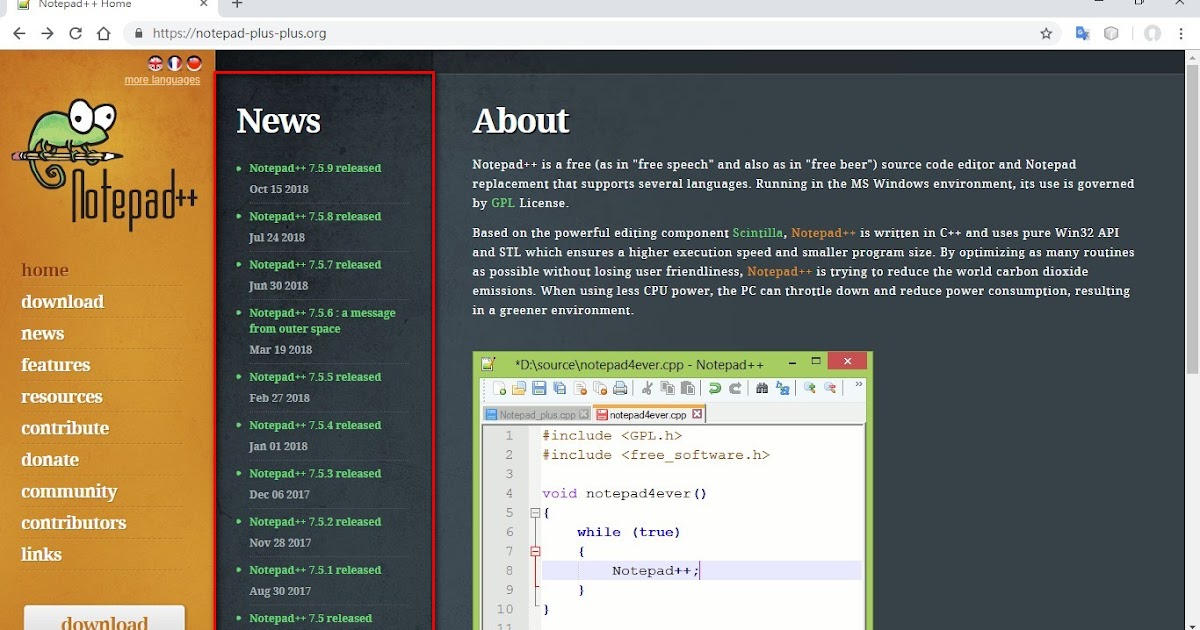Screen dimensions: 1200x630
Task: Select the French flag language icon
Action: pos(174,63)
